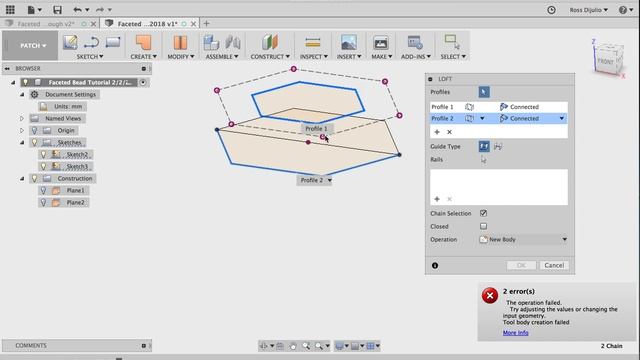The width and height of the screenshot is (640, 360).
Task: Collapse the Construction tree node
Action: coord(22,178)
